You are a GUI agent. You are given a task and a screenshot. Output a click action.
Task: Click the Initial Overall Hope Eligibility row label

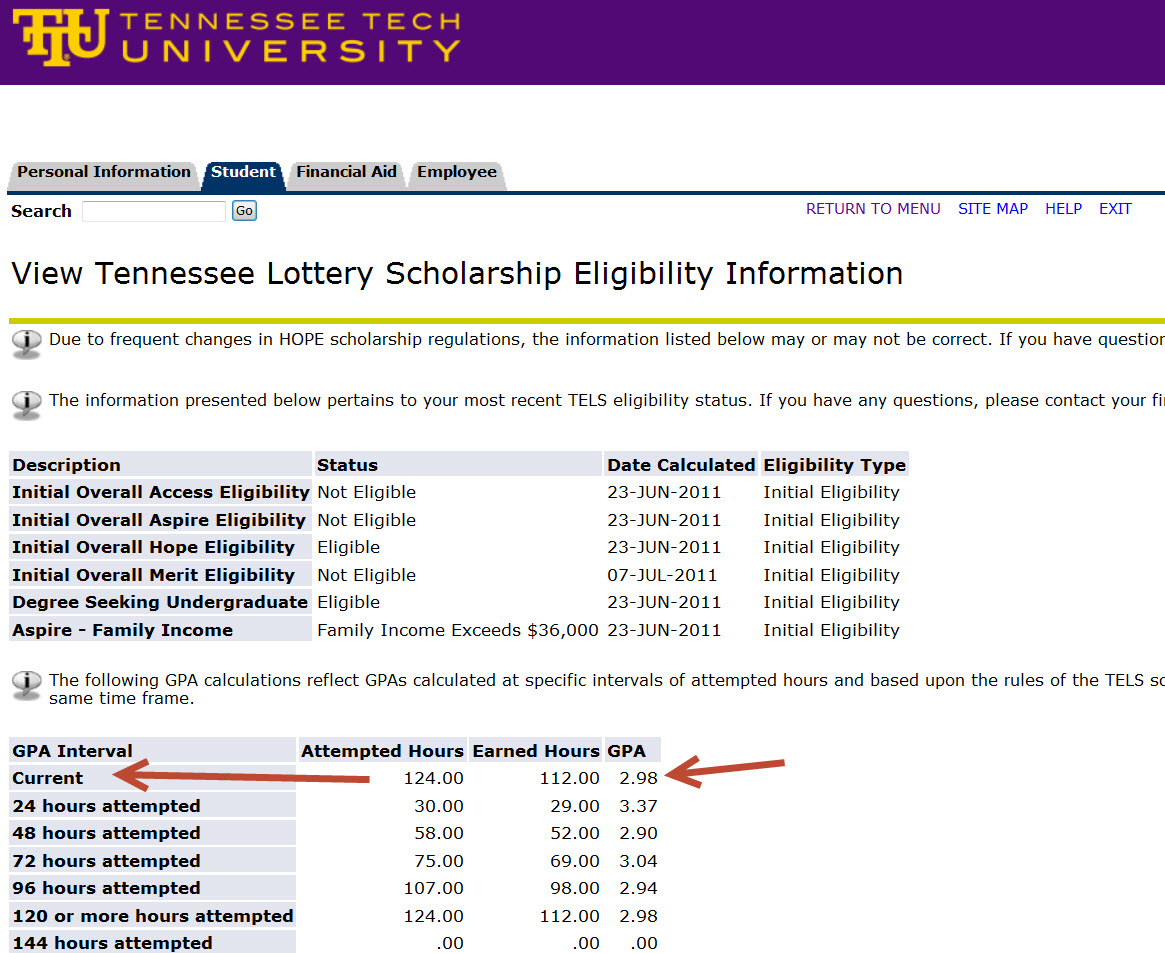pyautogui.click(x=153, y=547)
